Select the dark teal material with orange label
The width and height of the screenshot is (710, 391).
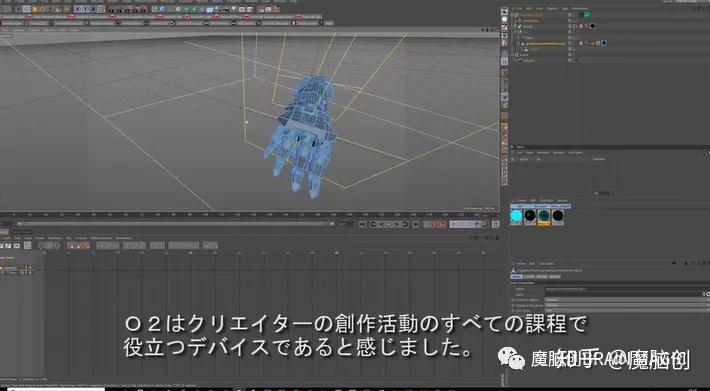tap(544, 217)
